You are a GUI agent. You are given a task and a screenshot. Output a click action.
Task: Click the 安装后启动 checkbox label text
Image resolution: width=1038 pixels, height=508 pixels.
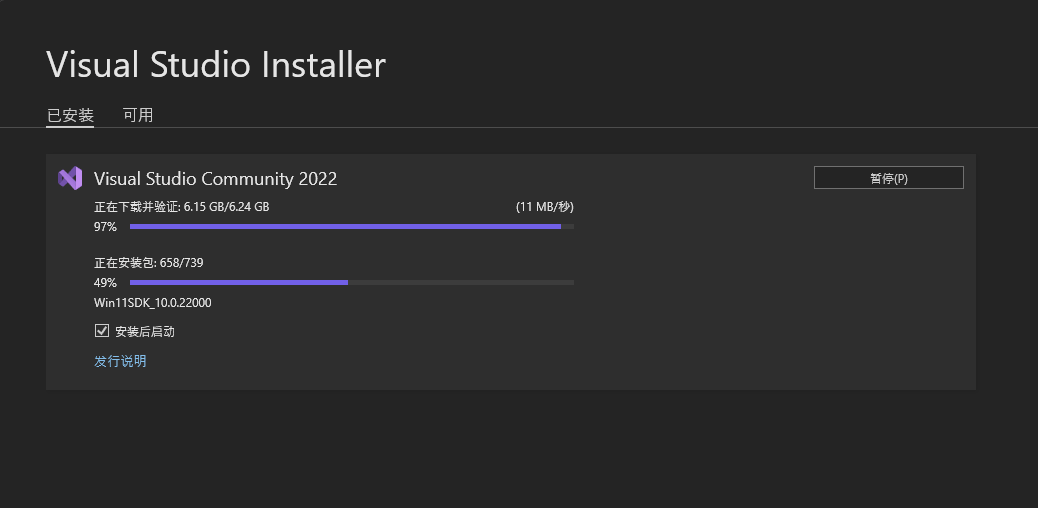point(145,331)
